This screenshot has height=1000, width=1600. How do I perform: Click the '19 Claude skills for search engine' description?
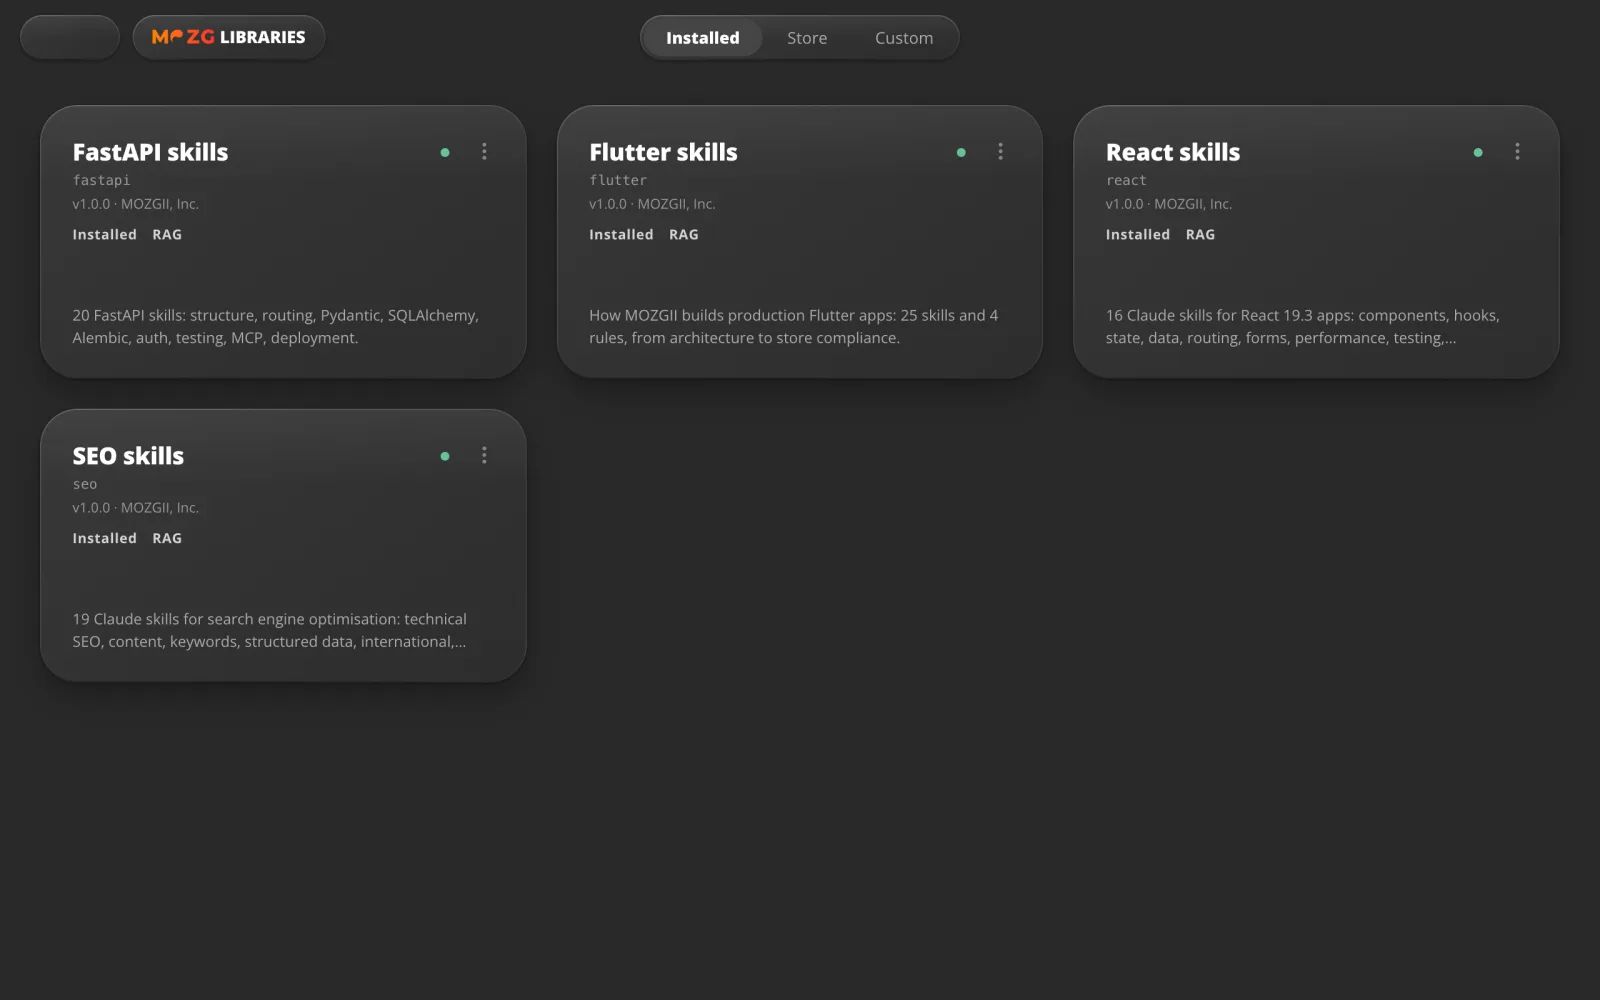click(269, 630)
